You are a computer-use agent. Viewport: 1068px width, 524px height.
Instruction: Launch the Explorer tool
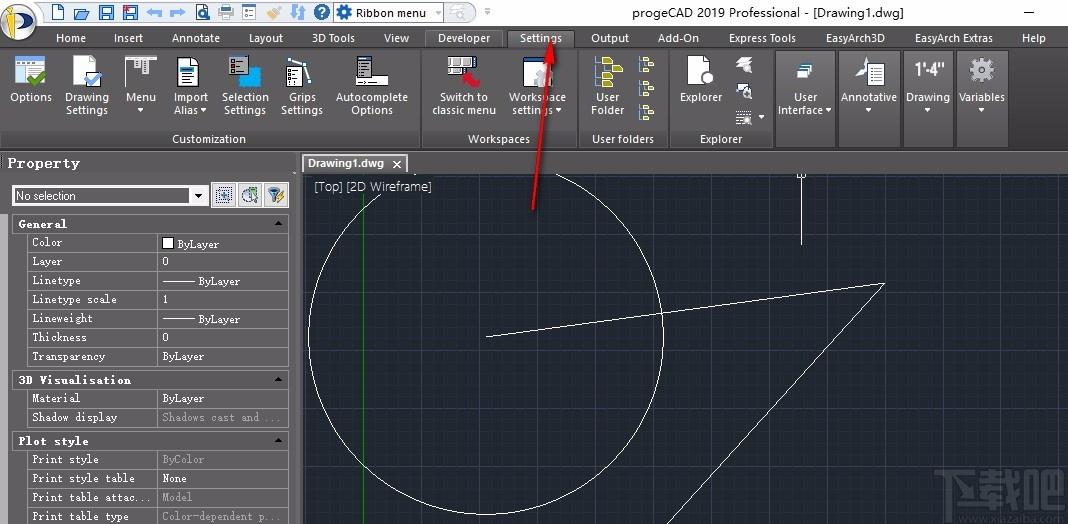coord(701,80)
